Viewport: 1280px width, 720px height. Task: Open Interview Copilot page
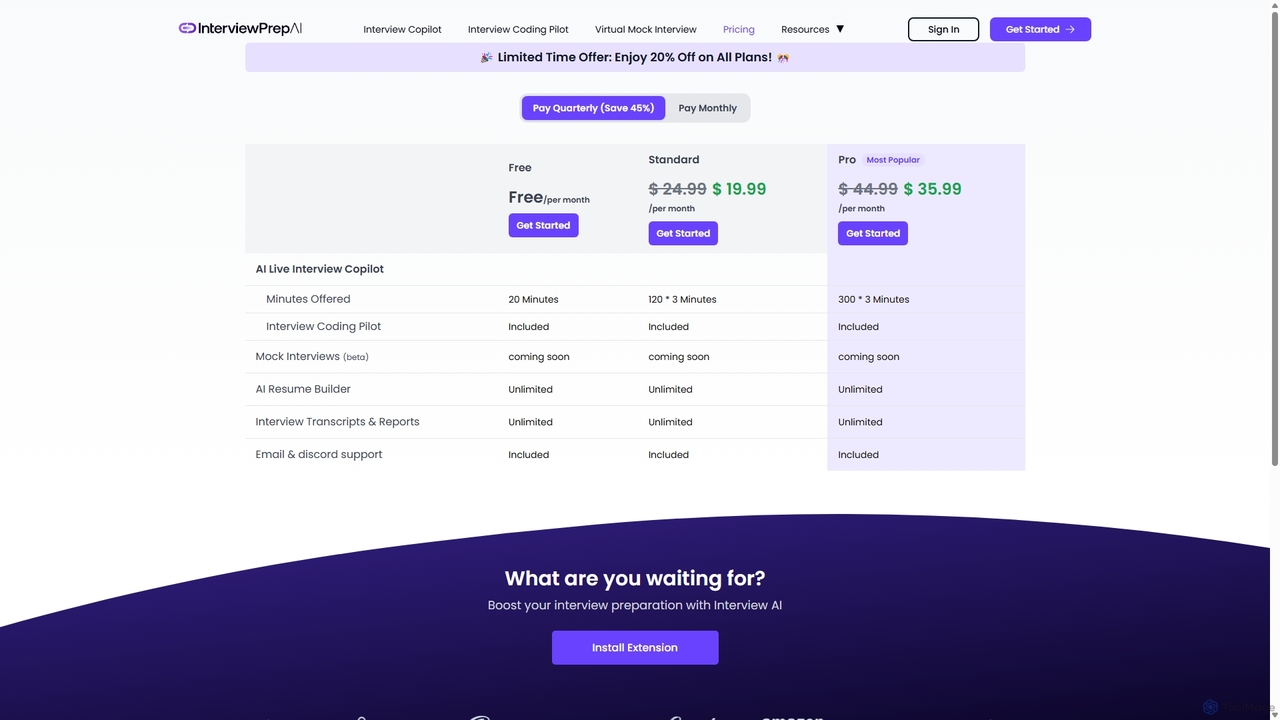402,29
